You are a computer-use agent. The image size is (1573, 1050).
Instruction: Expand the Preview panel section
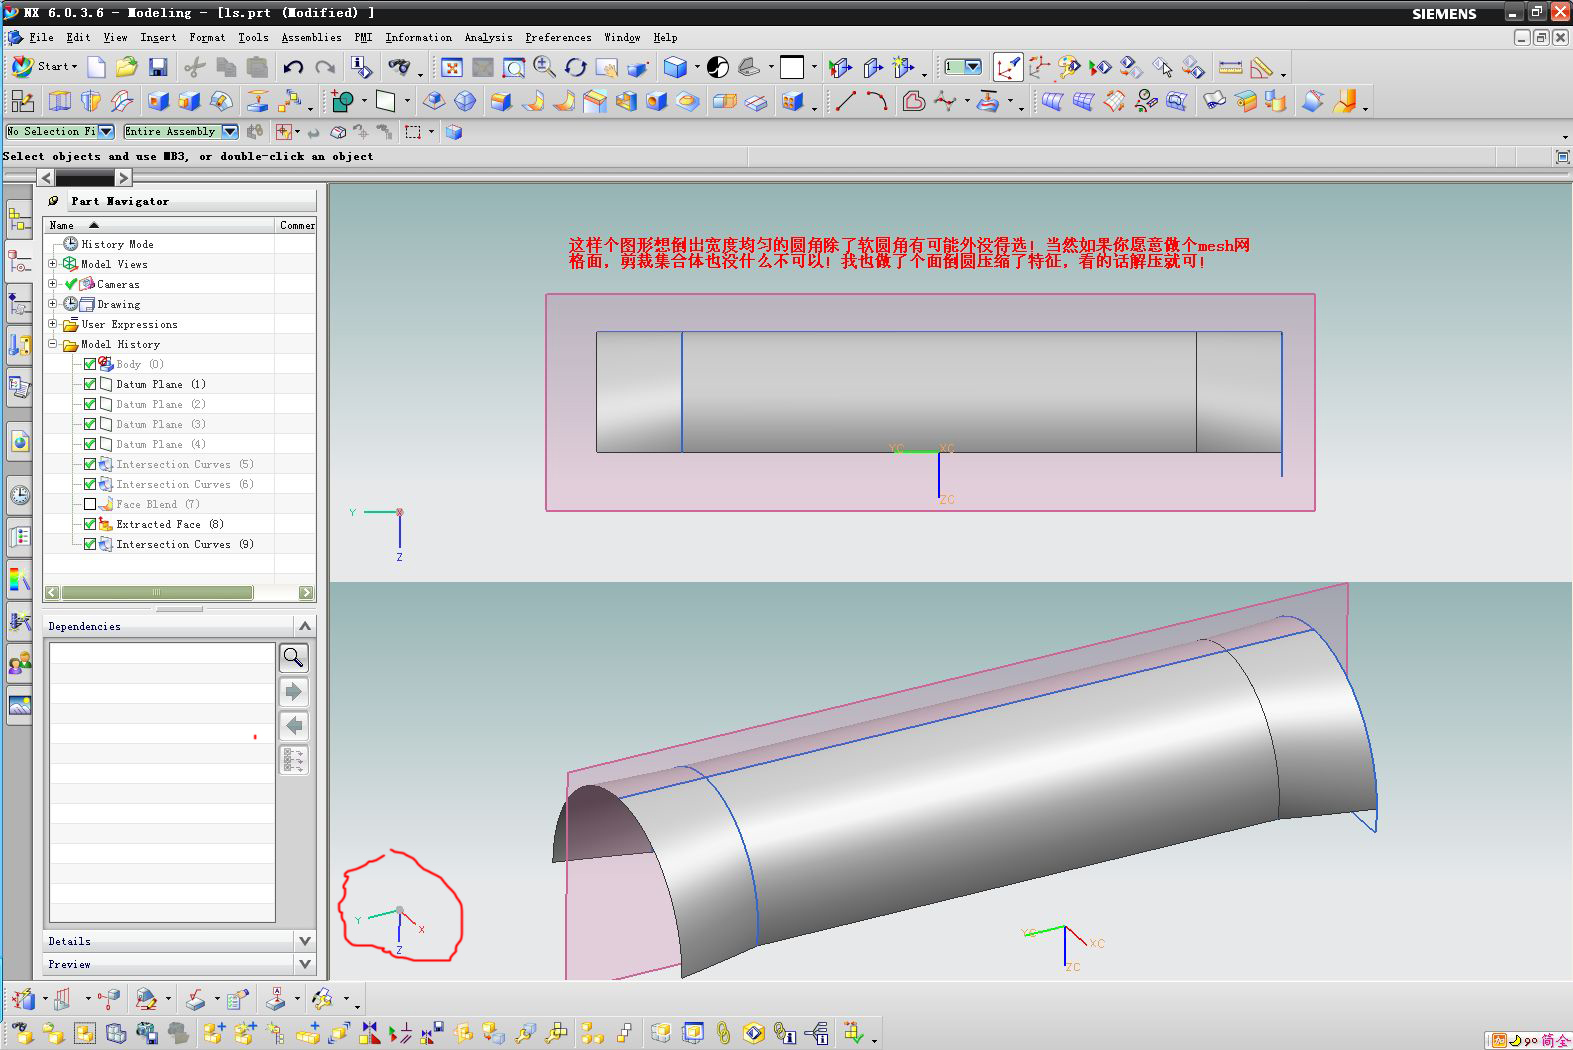coord(305,964)
